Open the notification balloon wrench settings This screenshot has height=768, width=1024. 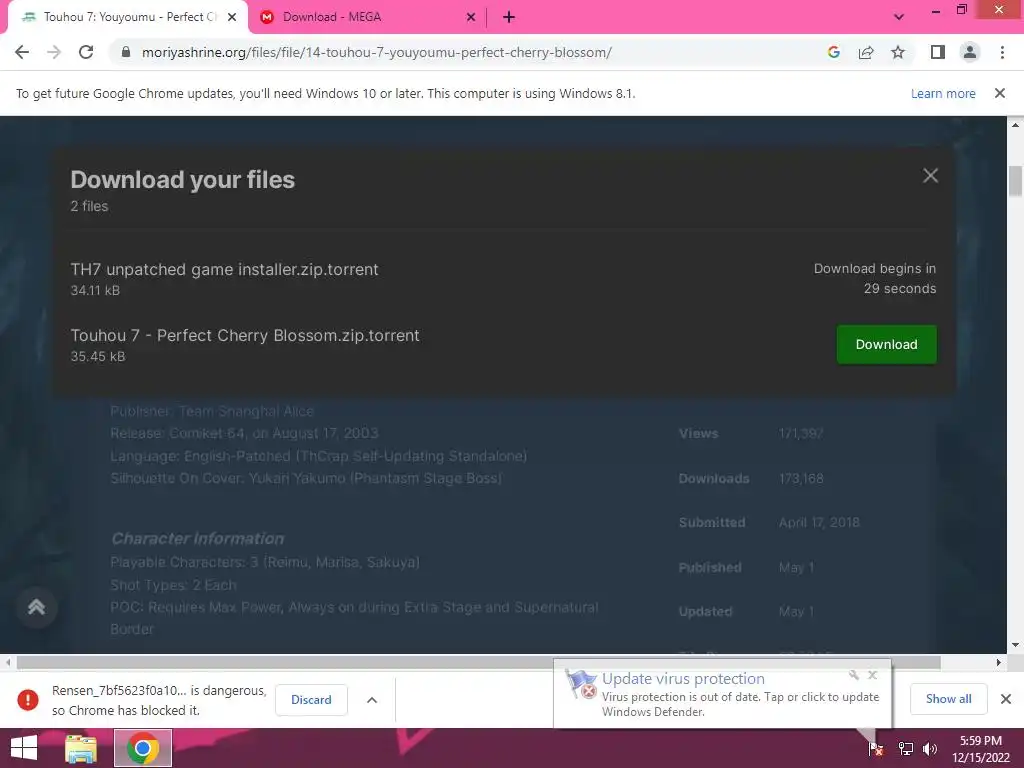[854, 675]
